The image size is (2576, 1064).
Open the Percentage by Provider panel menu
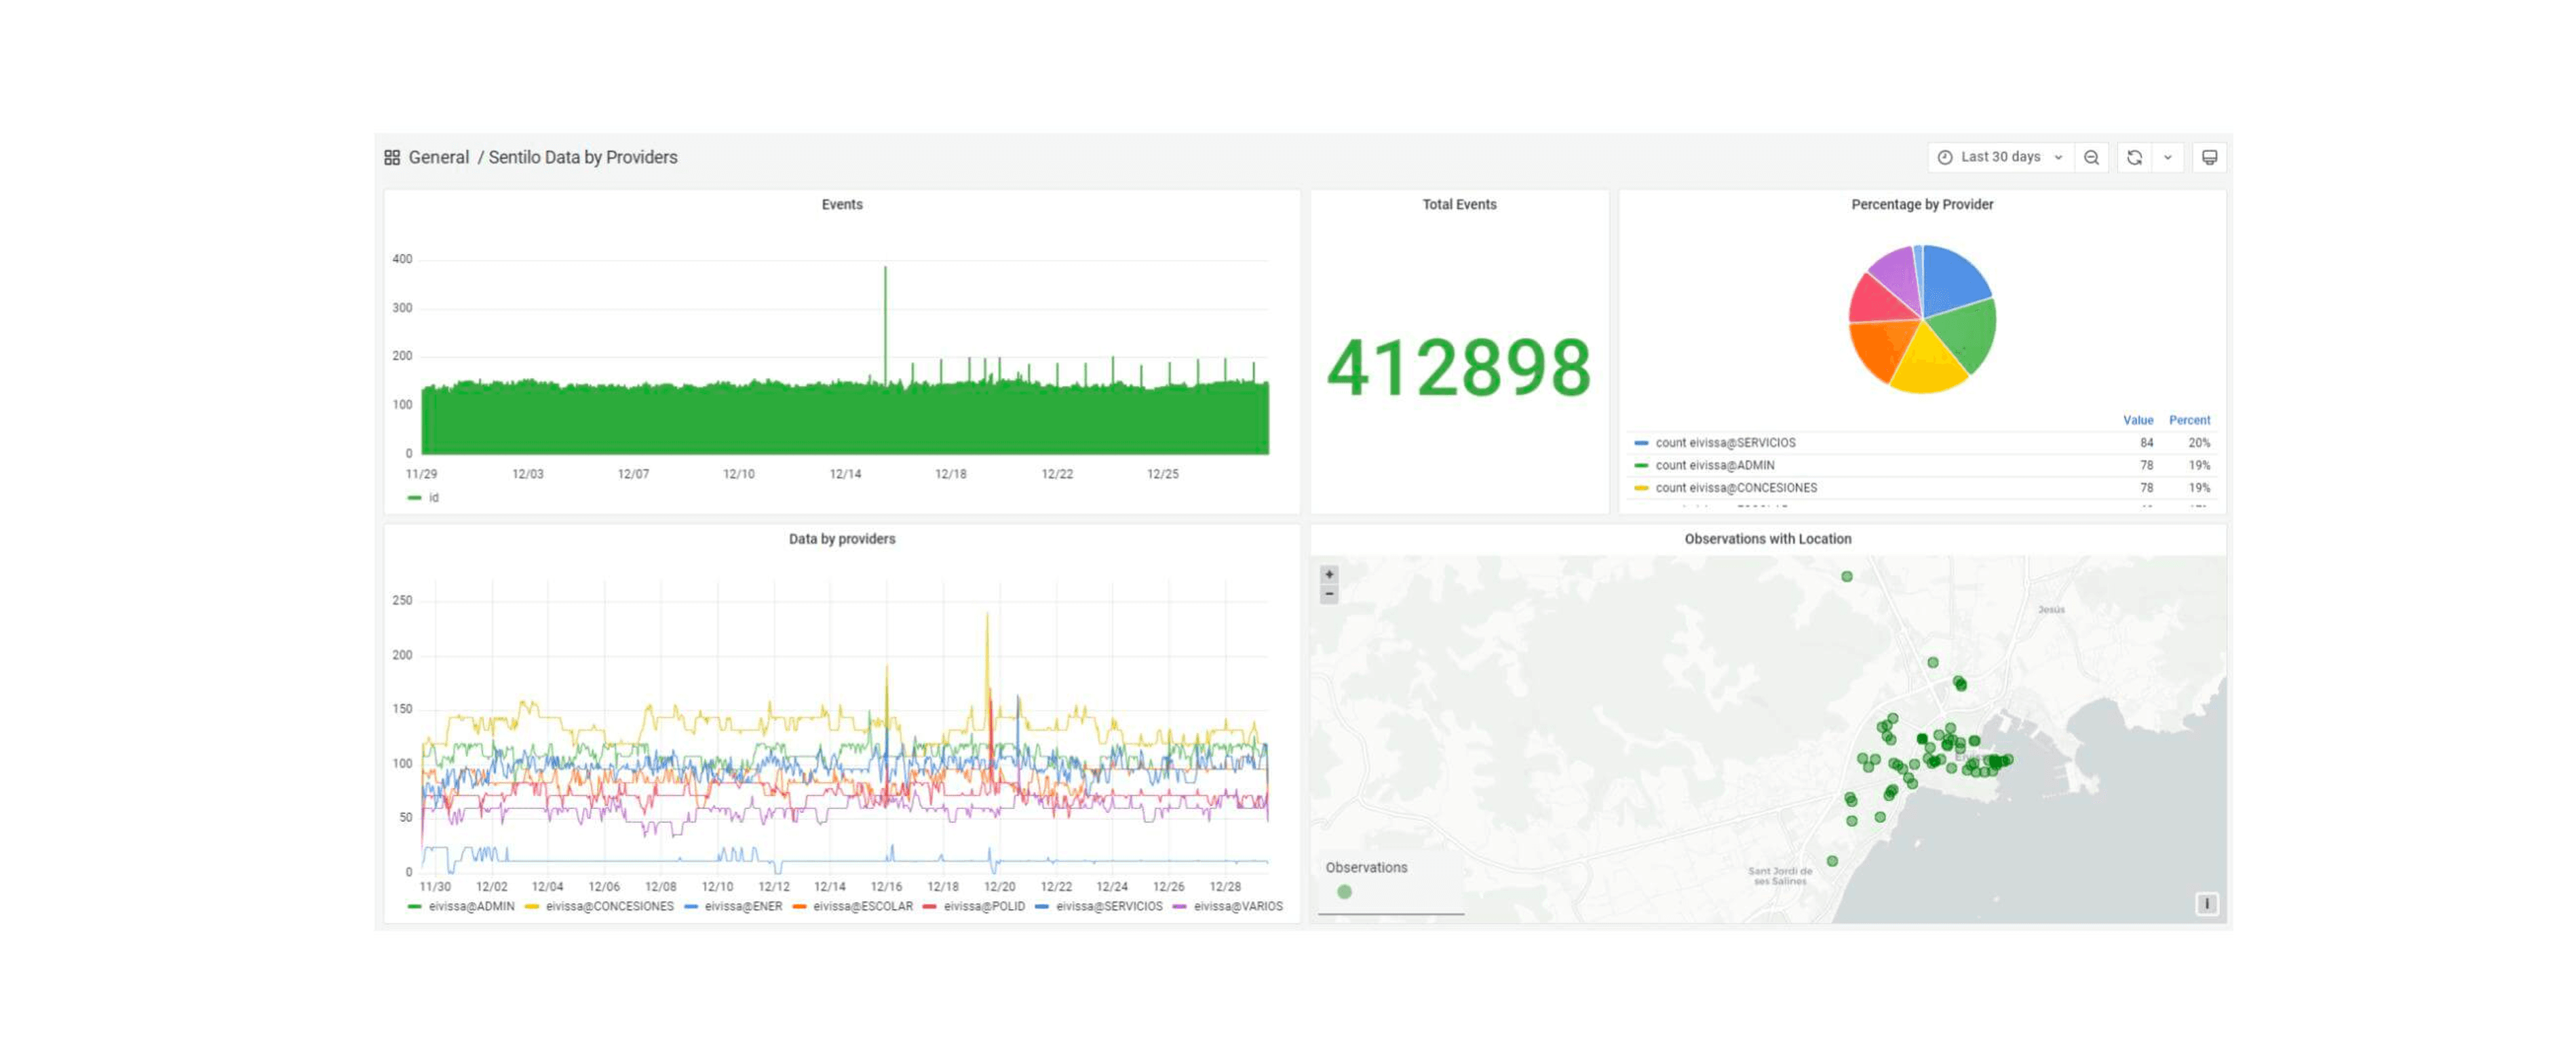coord(1921,204)
